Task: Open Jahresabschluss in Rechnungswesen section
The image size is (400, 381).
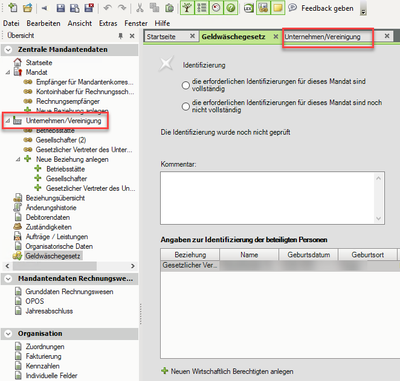Action: point(49,311)
